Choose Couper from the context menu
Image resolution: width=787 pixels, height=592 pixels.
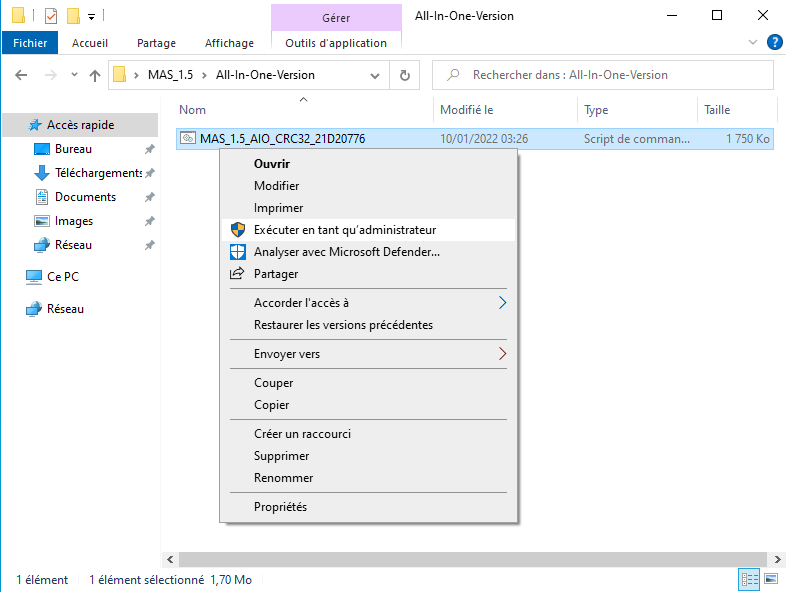click(x=368, y=383)
